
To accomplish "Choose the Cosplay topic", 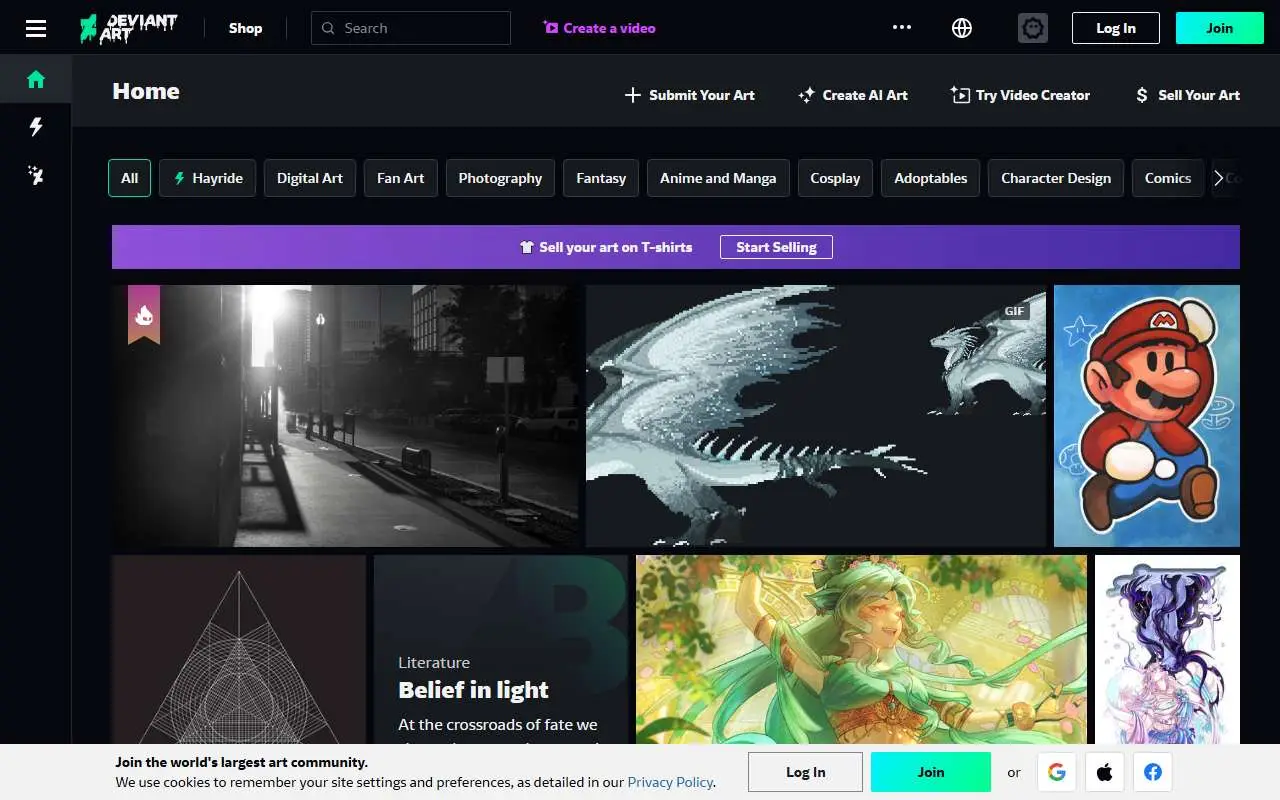I will [835, 178].
